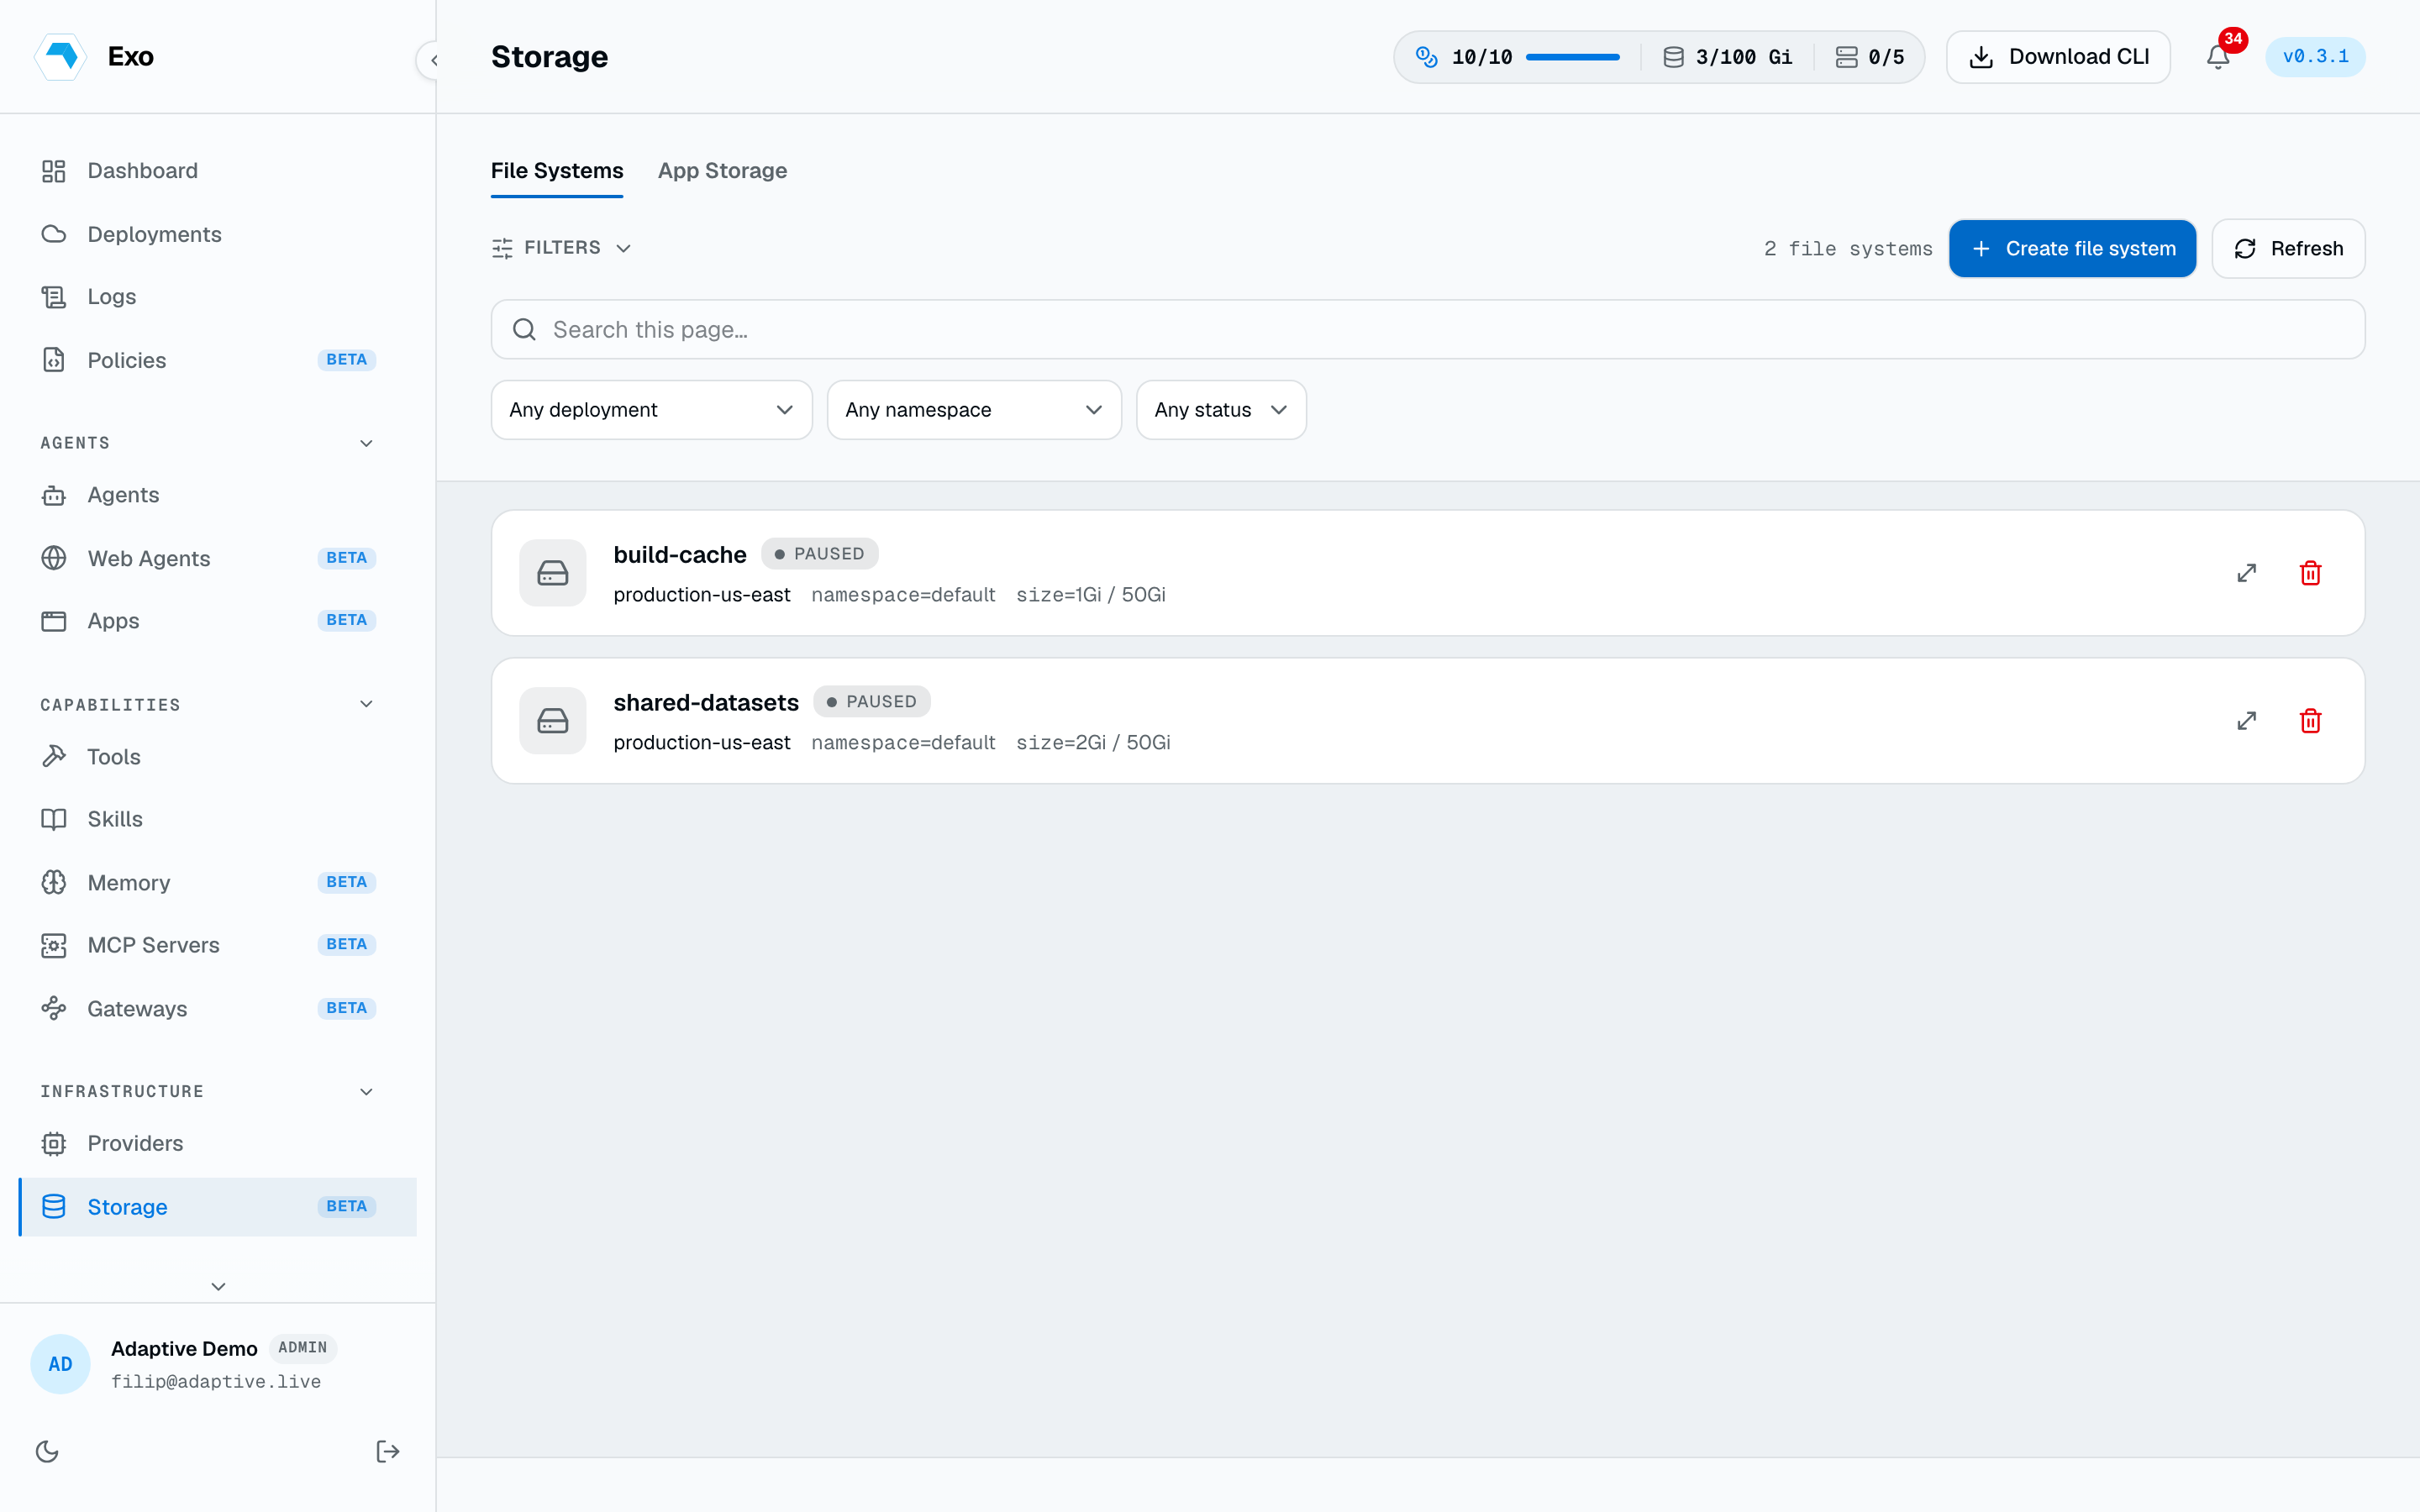Open the Any status dropdown
Image resolution: width=2420 pixels, height=1512 pixels.
(x=1221, y=410)
